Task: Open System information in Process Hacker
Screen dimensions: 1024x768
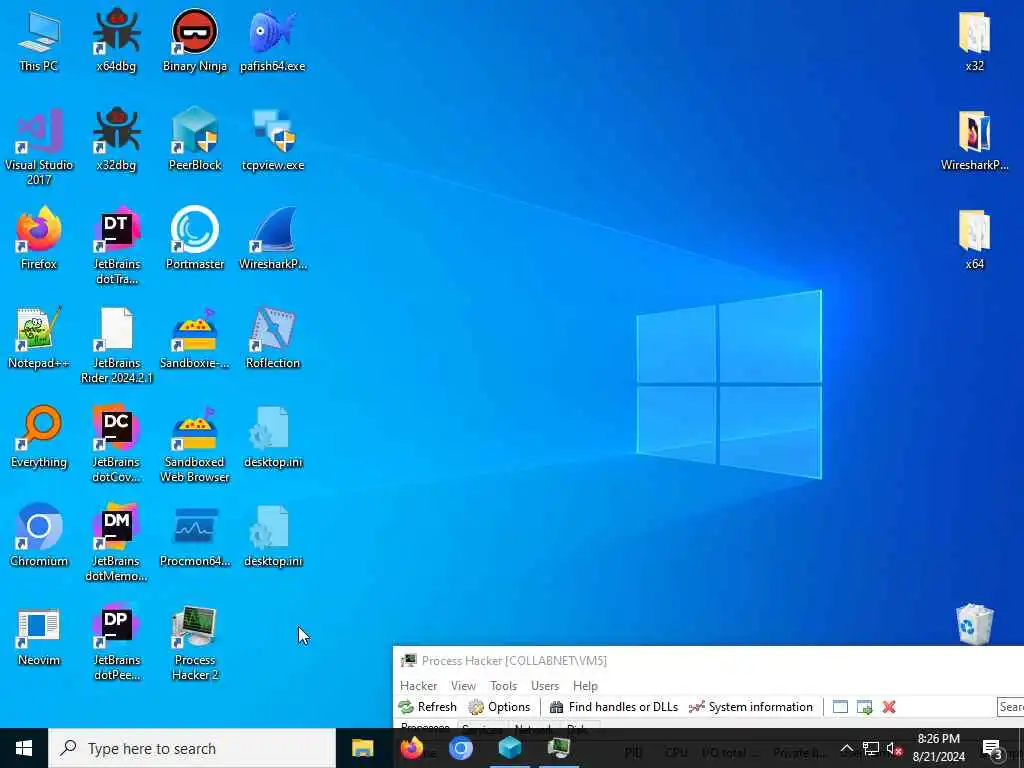Action: [751, 707]
